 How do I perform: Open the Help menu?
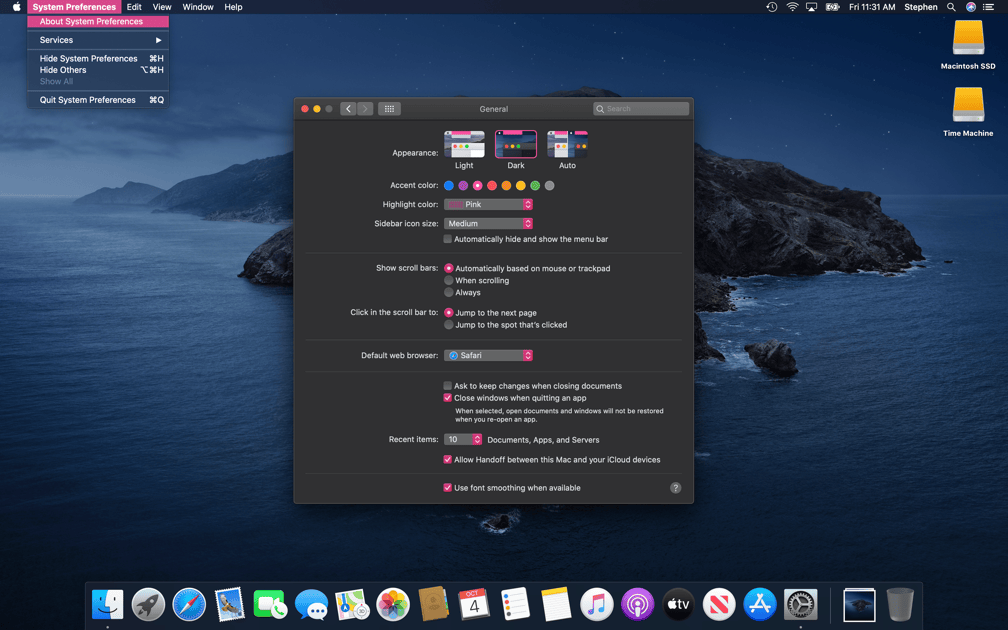233,7
